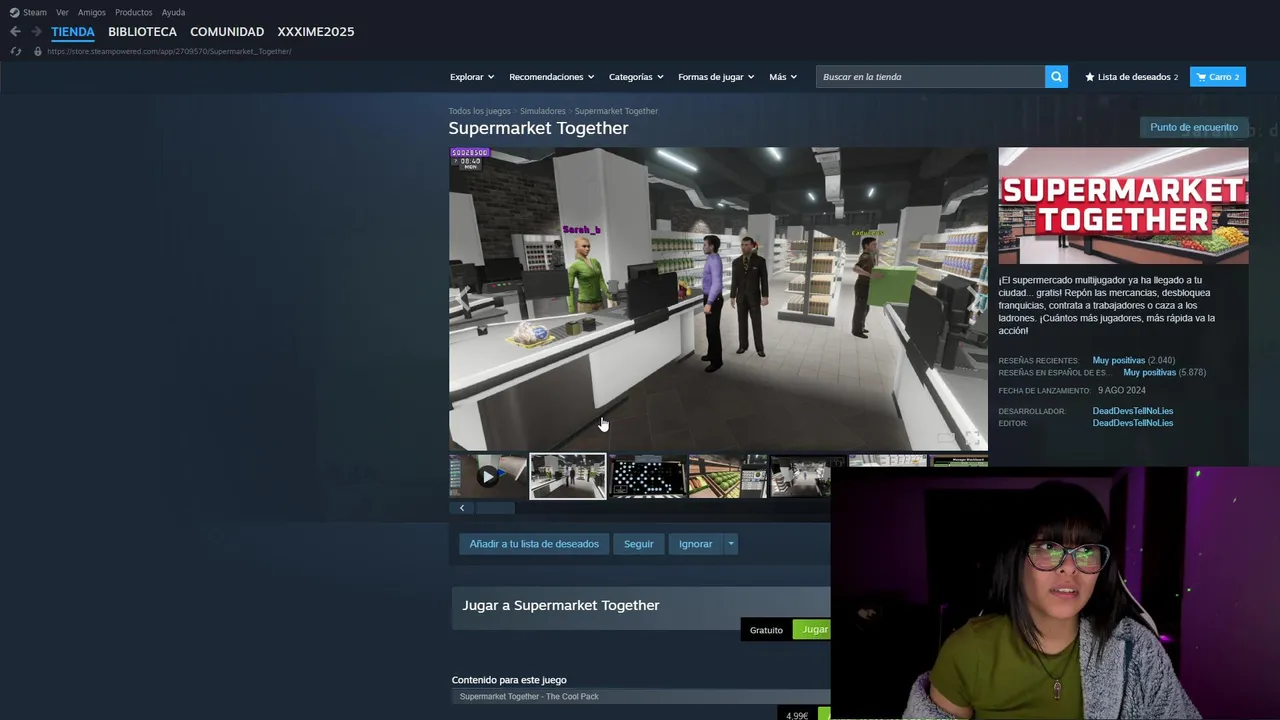The height and width of the screenshot is (720, 1280).
Task: Open the Productos menu
Action: pos(134,12)
